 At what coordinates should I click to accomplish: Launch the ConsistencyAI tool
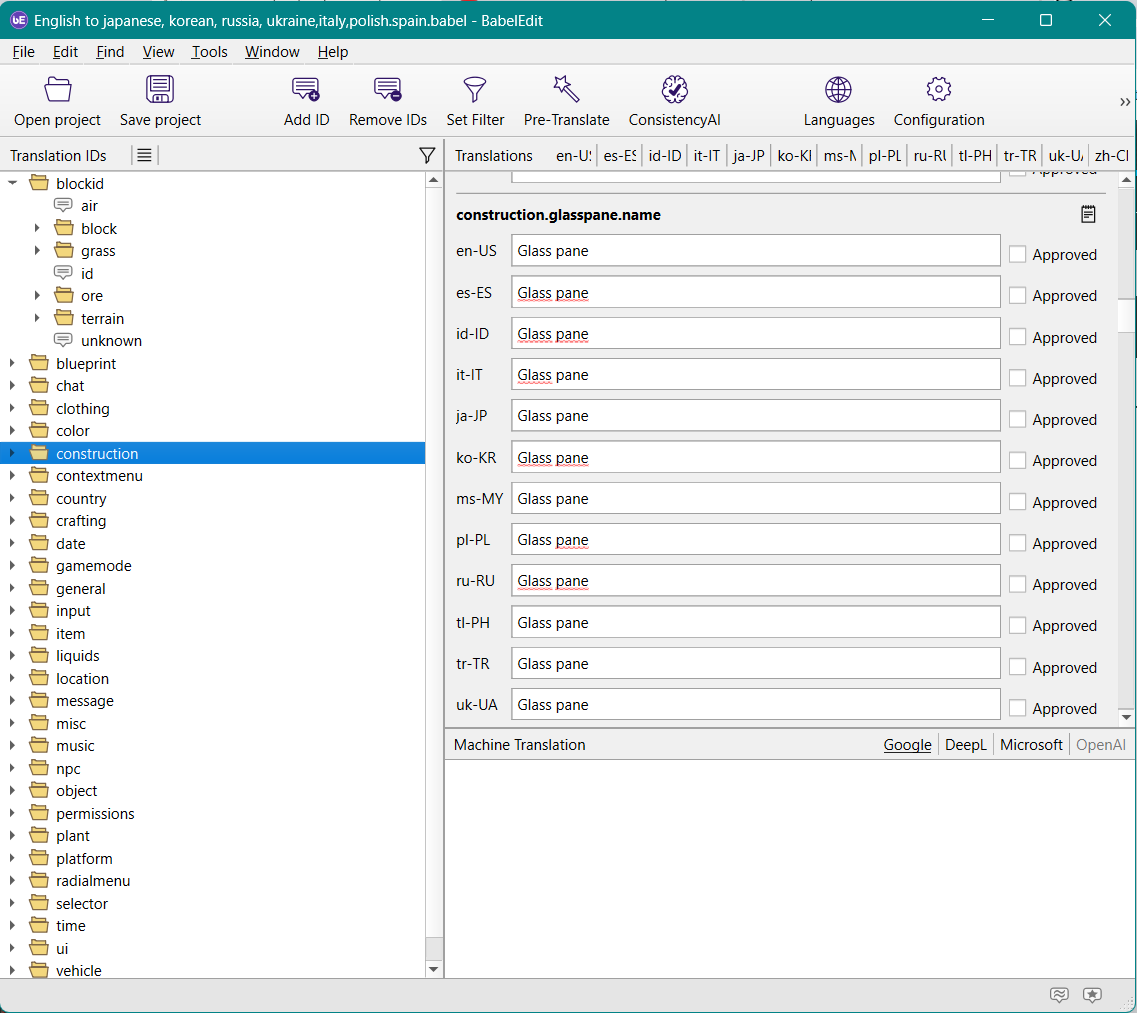pos(674,91)
